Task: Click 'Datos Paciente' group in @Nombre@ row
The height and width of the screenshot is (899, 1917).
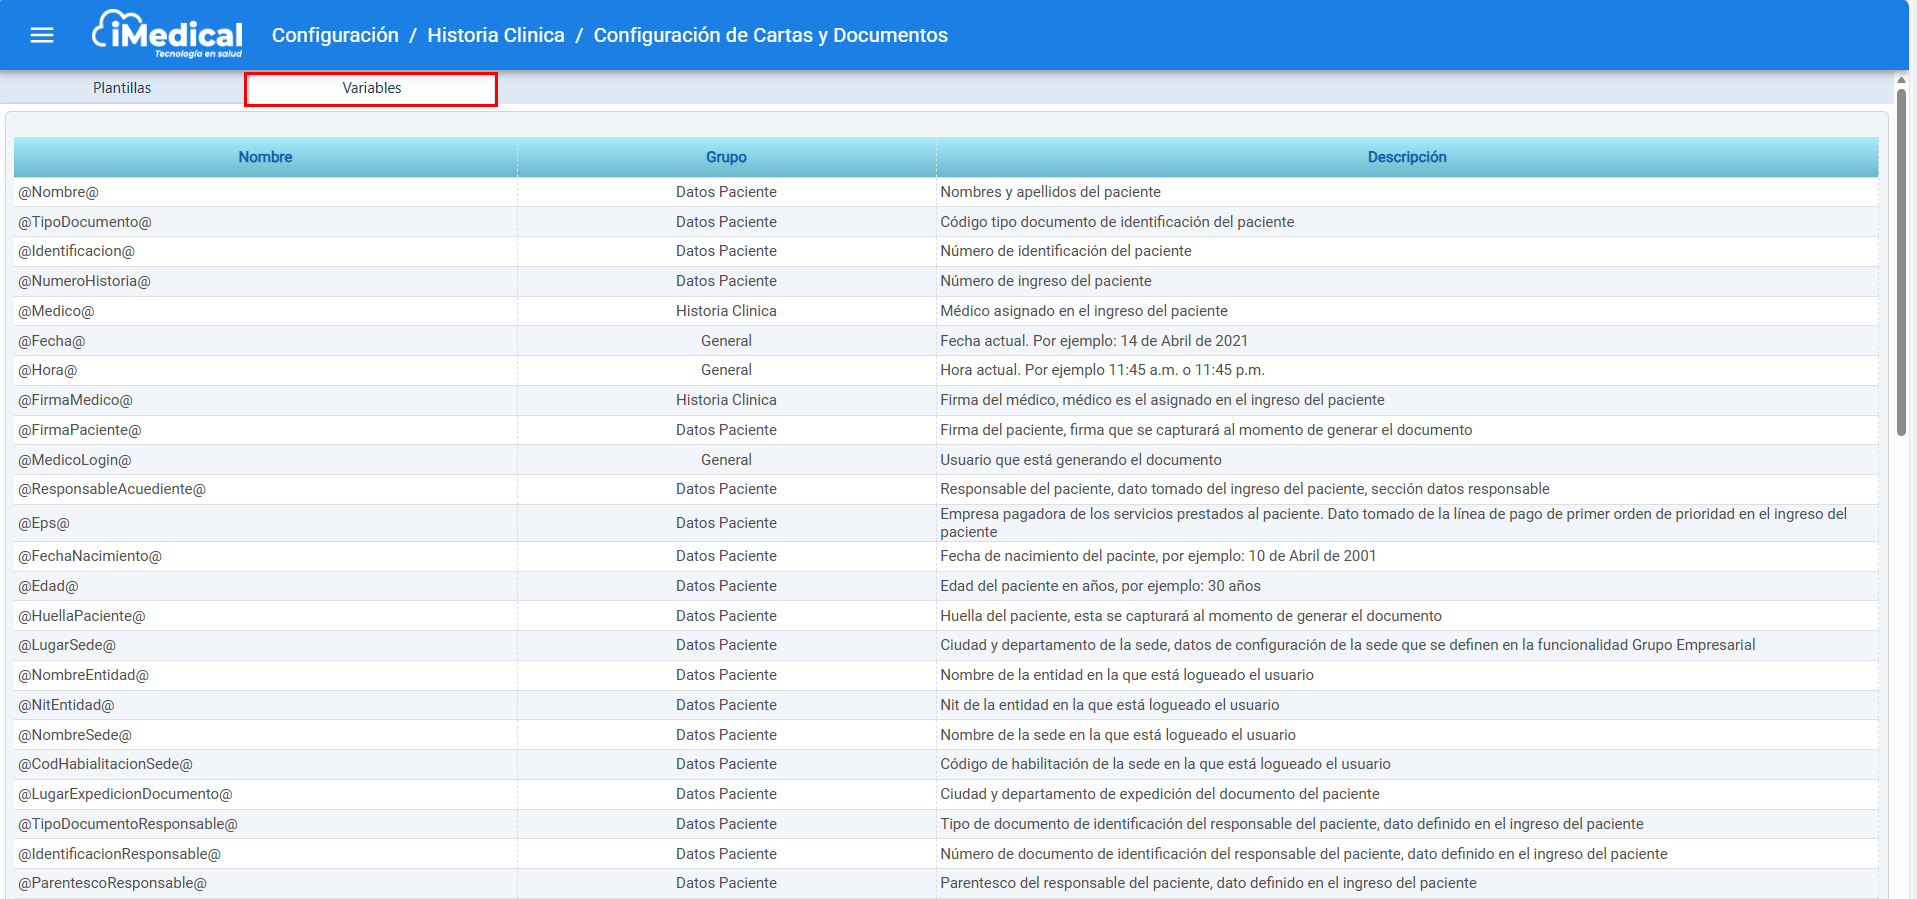Action: tap(726, 192)
